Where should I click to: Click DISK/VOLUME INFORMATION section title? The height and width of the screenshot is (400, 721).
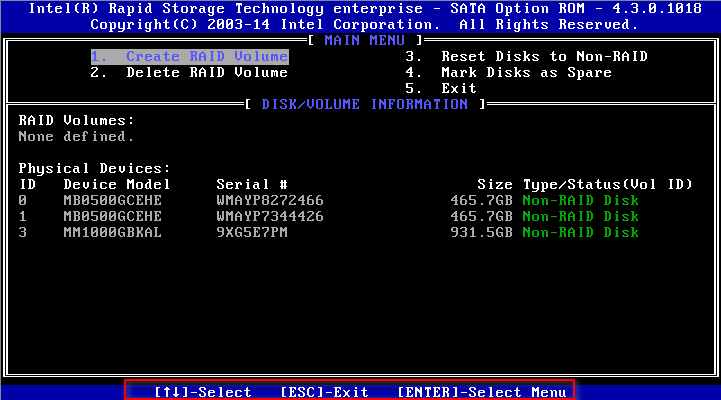(365, 104)
